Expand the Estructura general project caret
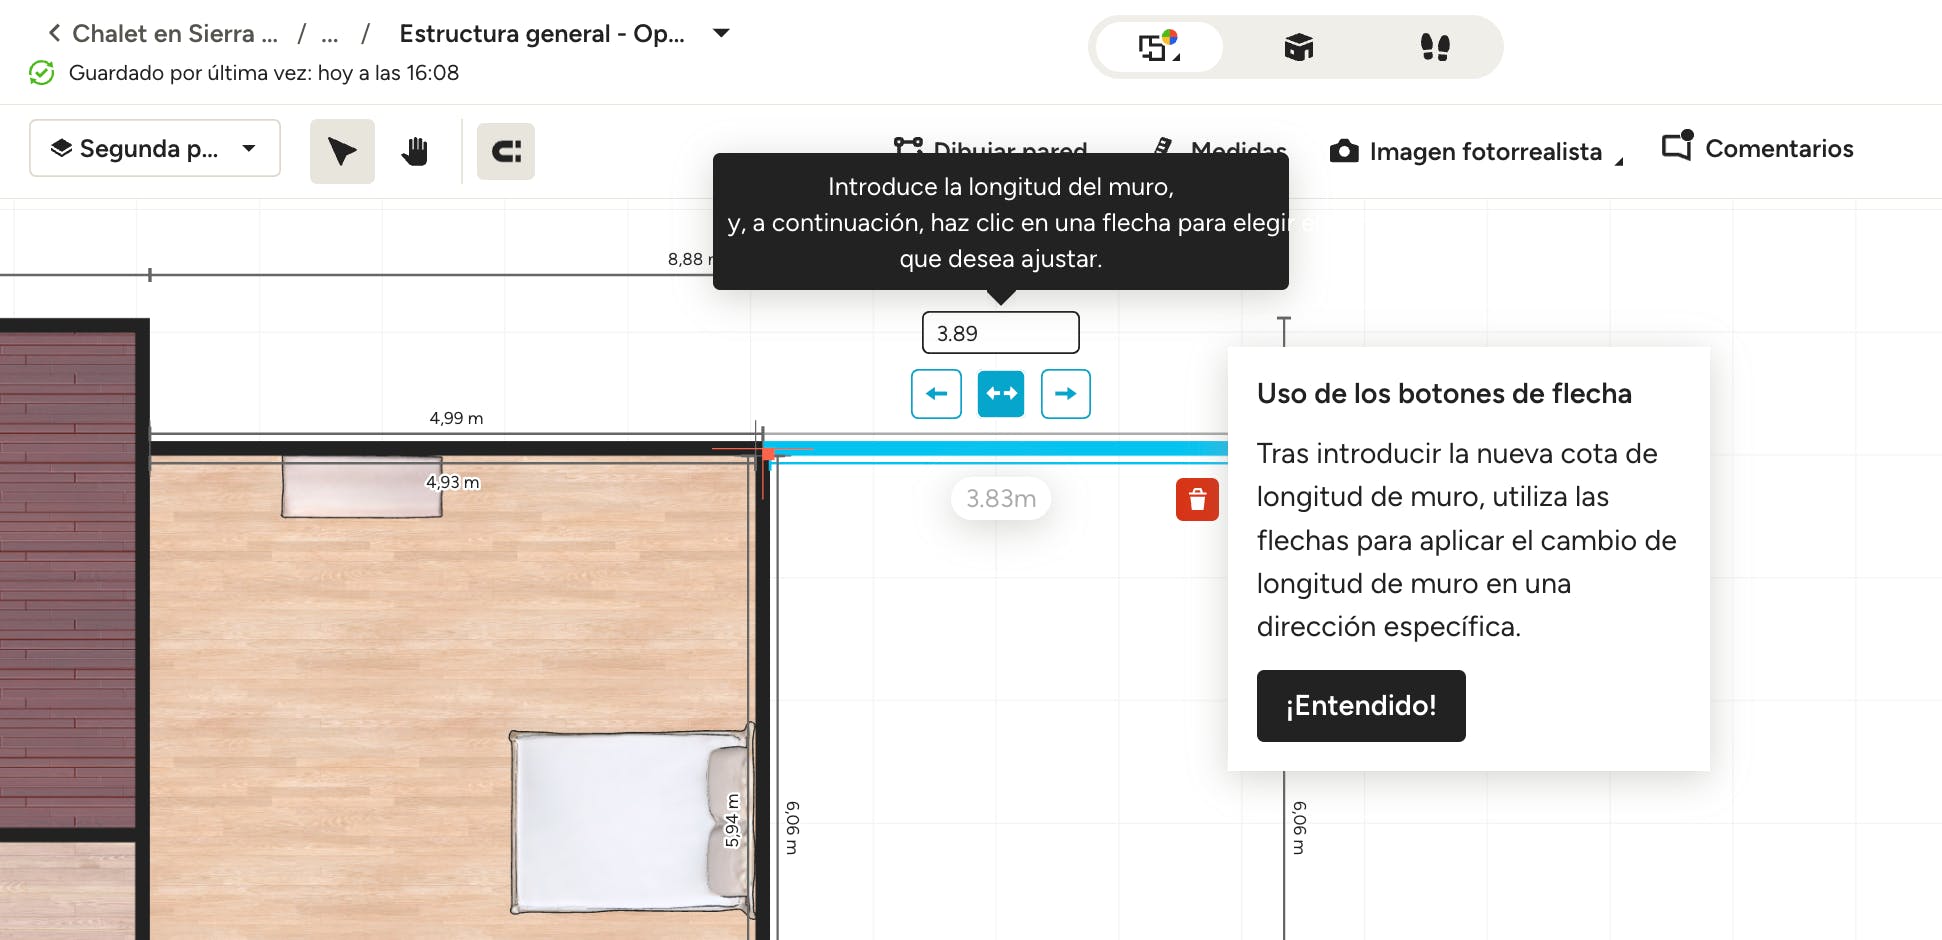 pyautogui.click(x=721, y=33)
